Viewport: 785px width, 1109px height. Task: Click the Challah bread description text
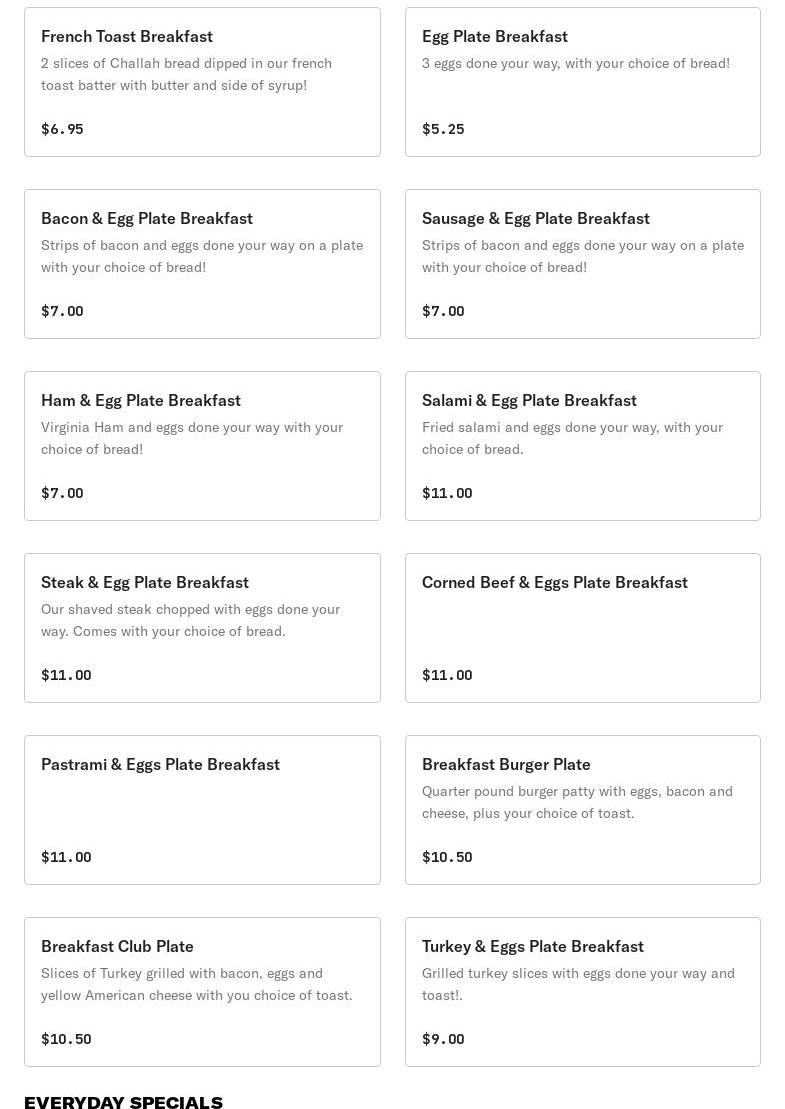tap(186, 74)
